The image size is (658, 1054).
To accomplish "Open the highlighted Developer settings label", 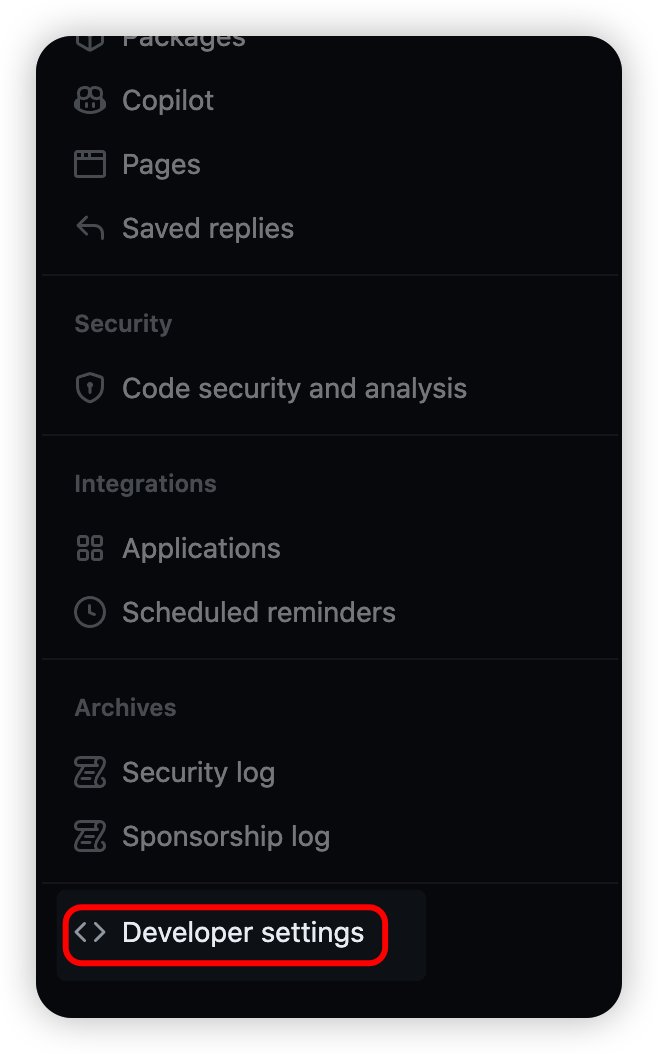I will click(x=243, y=933).
